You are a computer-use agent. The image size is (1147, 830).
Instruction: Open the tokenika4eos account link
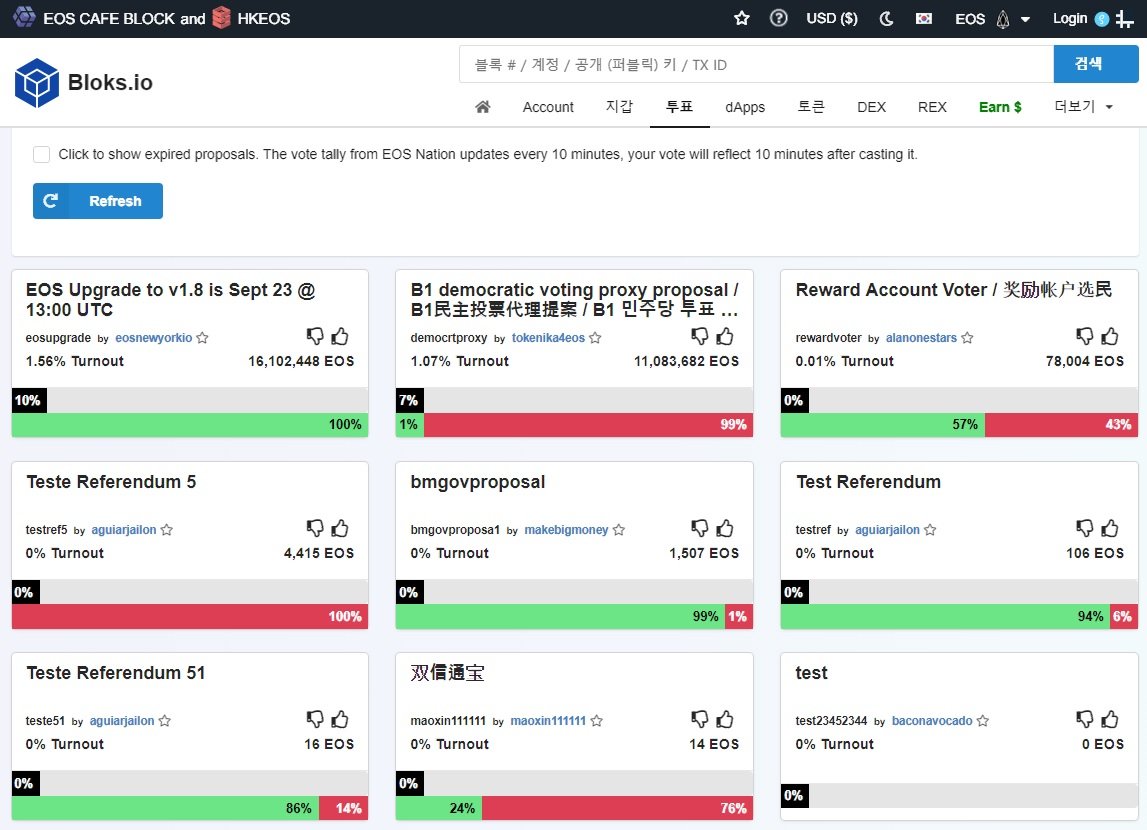tap(548, 338)
